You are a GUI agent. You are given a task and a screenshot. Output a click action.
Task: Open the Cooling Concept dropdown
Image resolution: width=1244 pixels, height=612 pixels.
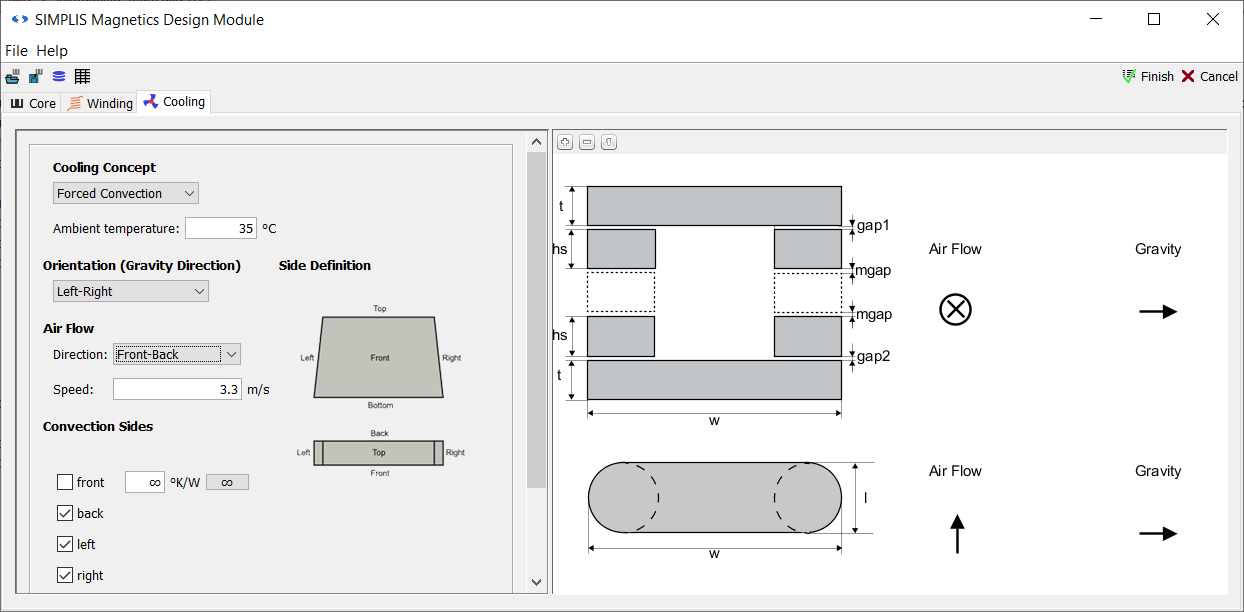(126, 193)
